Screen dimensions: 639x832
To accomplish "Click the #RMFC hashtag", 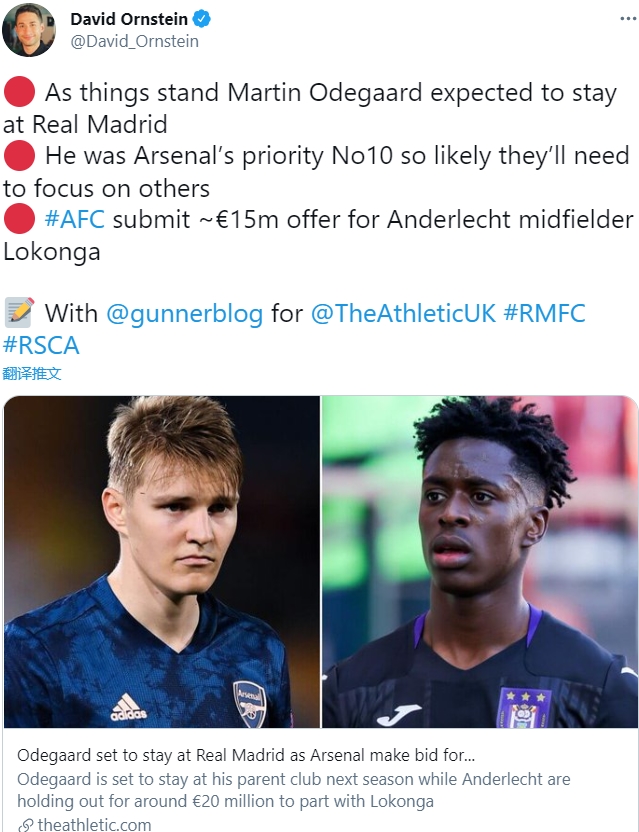I will 544,313.
